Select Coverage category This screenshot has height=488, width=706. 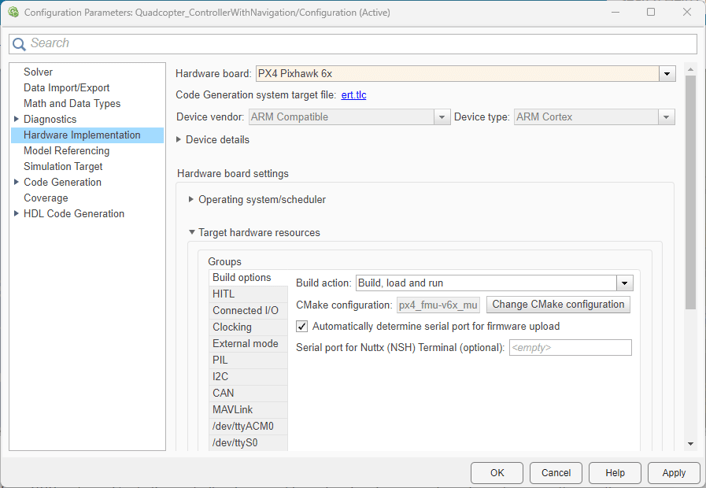[46, 198]
